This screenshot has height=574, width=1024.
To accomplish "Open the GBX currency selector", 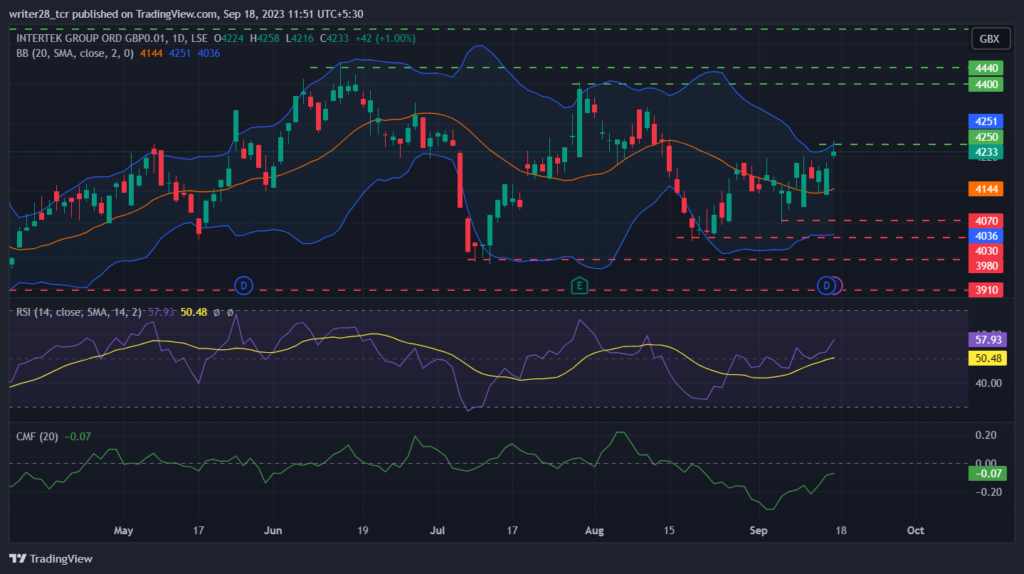I will tap(989, 39).
